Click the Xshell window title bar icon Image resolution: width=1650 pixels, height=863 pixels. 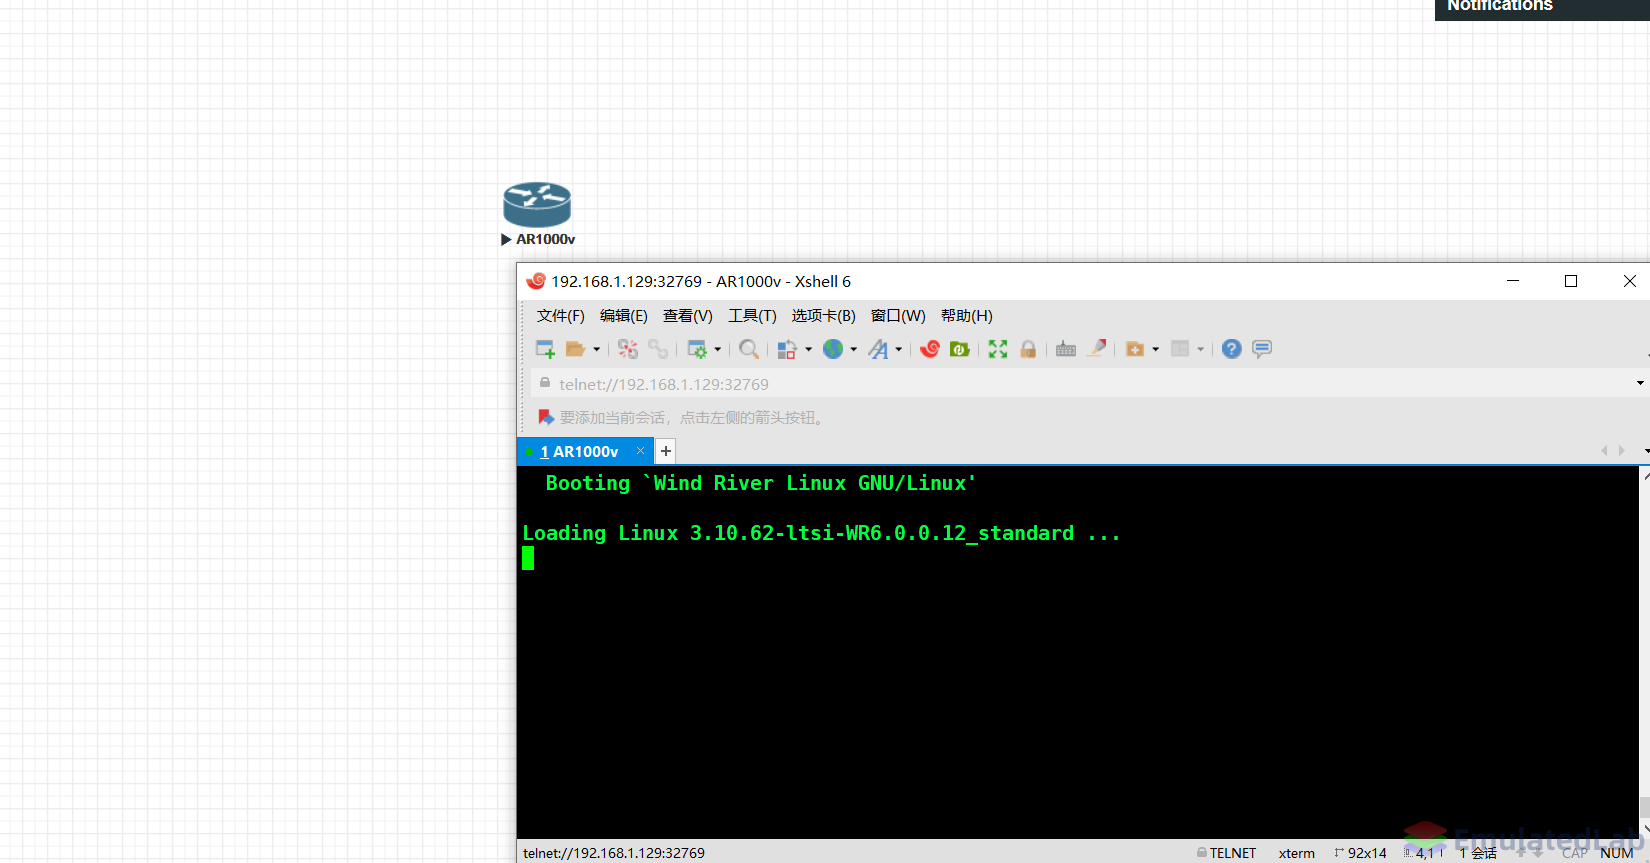(x=536, y=281)
